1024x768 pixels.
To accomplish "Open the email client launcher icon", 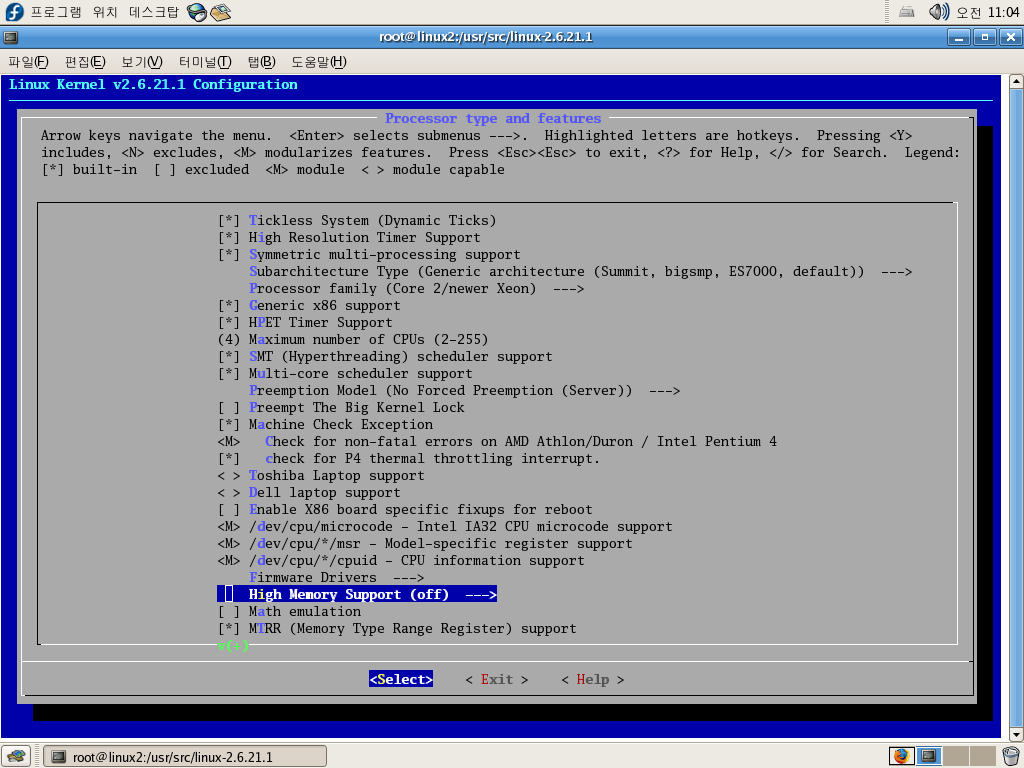I will pos(220,12).
